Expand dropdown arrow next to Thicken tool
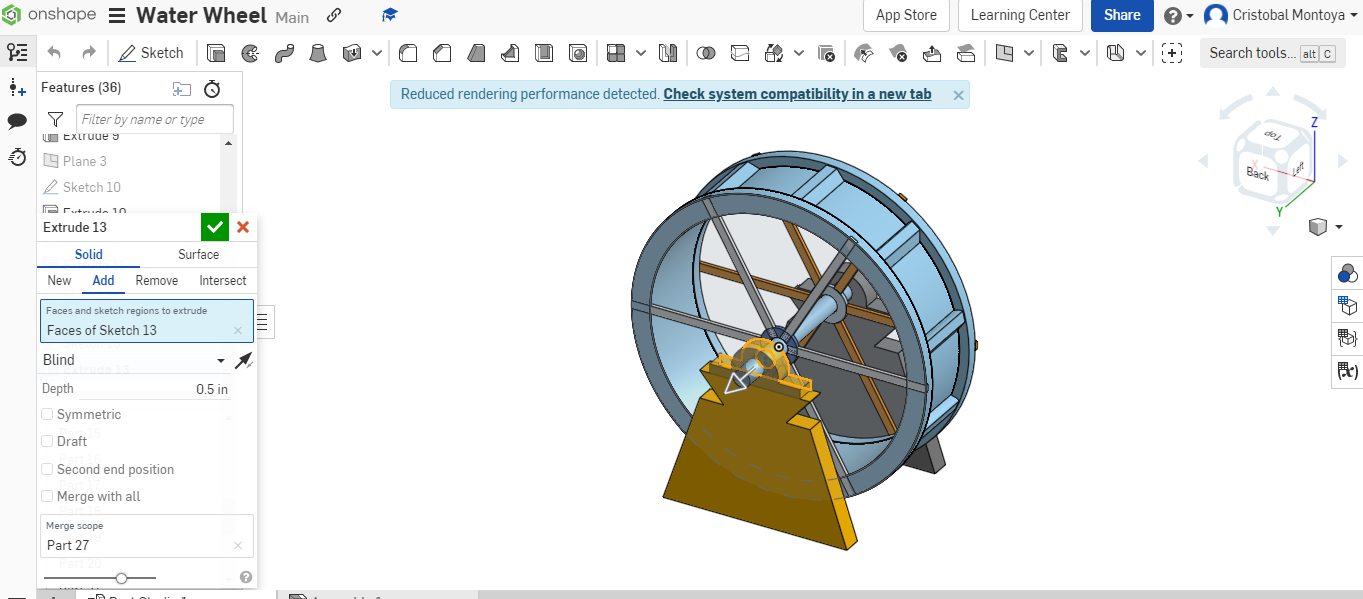This screenshot has width=1363, height=599. coord(377,53)
